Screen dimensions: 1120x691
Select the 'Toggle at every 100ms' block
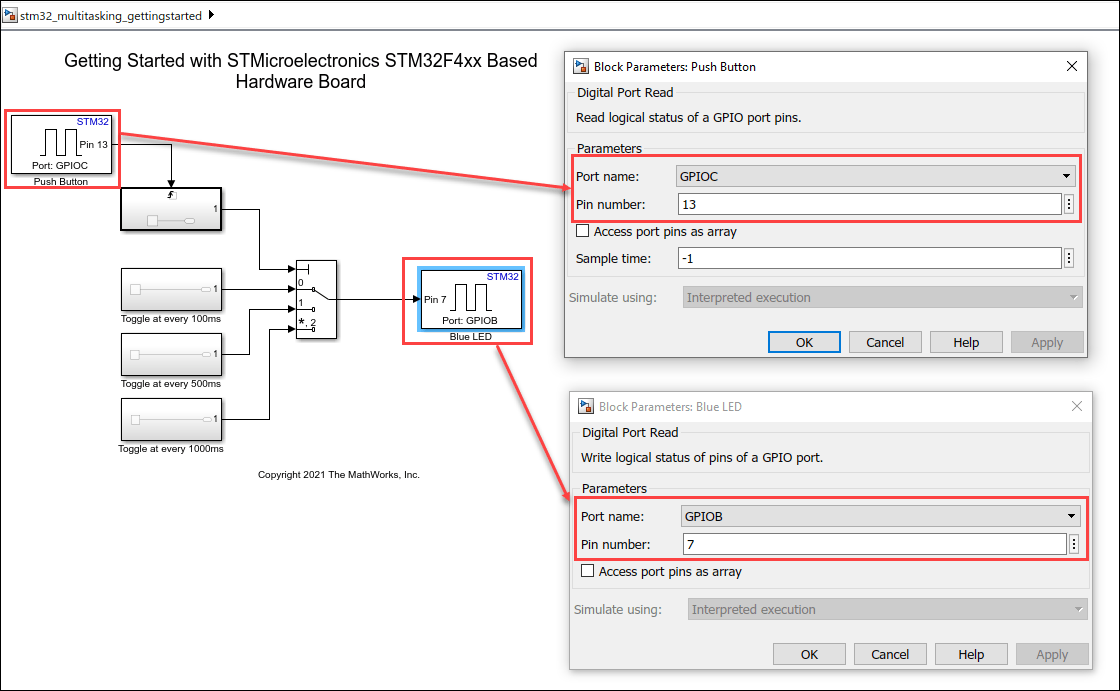171,289
